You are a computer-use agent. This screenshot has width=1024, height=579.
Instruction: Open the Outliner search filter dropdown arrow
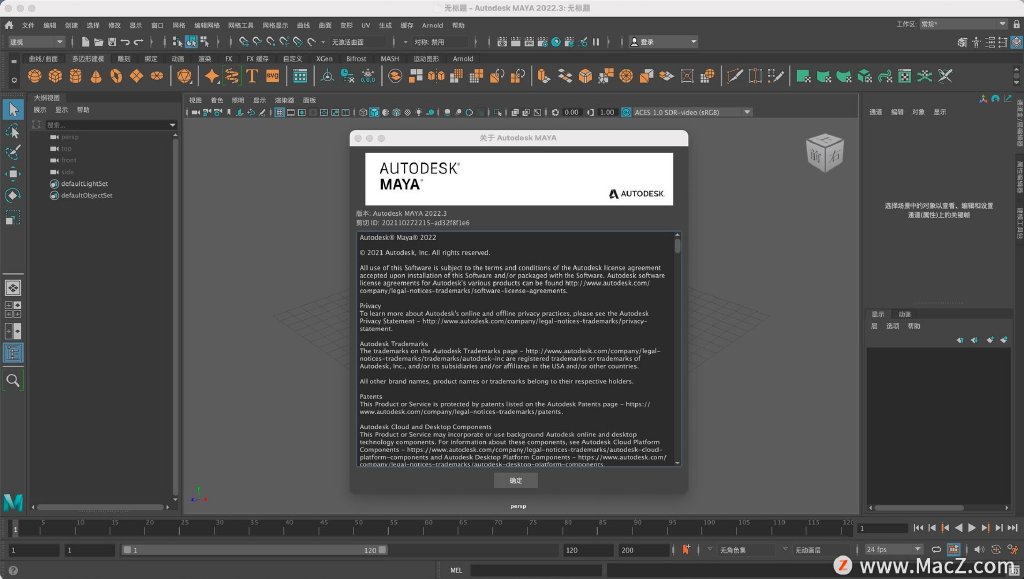[172, 125]
